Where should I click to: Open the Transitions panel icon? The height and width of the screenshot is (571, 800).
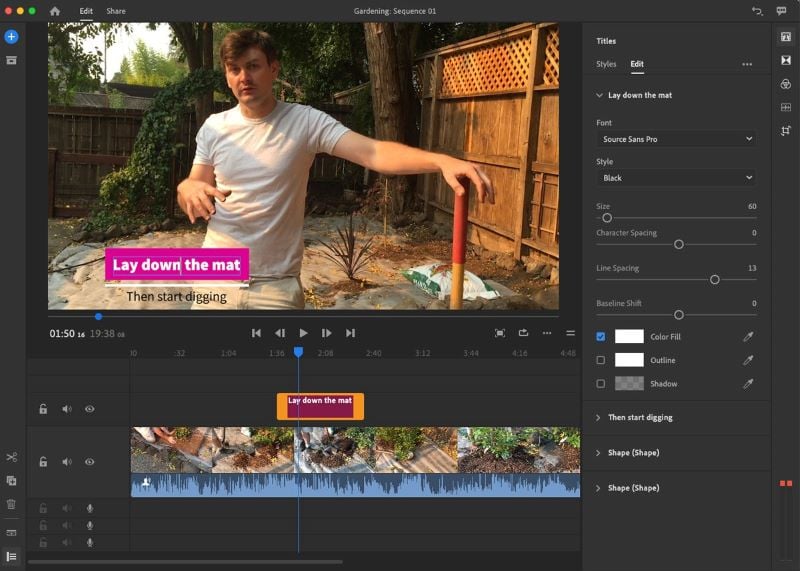[x=786, y=60]
